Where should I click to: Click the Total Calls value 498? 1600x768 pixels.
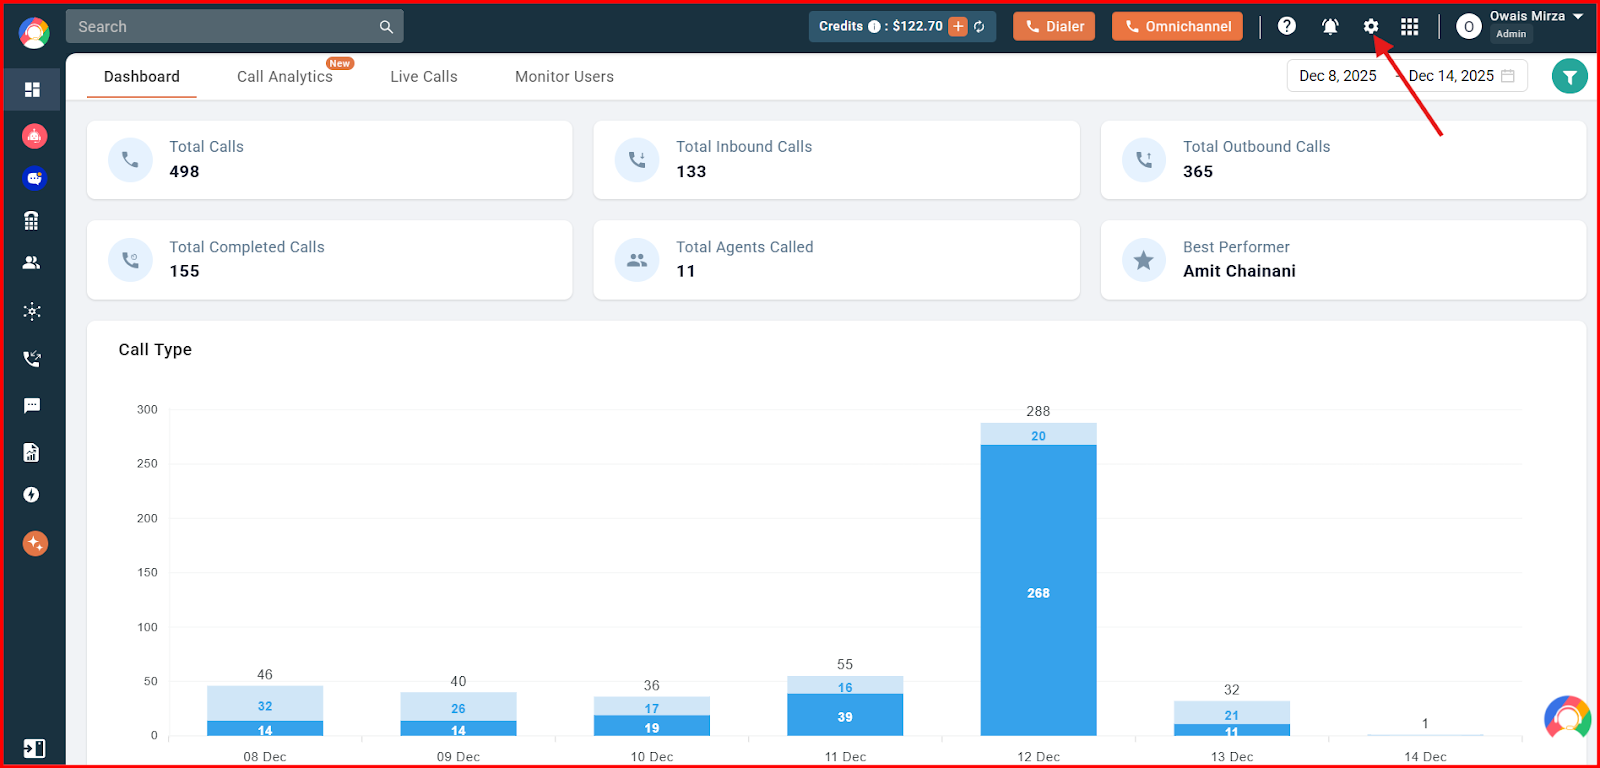tap(184, 172)
